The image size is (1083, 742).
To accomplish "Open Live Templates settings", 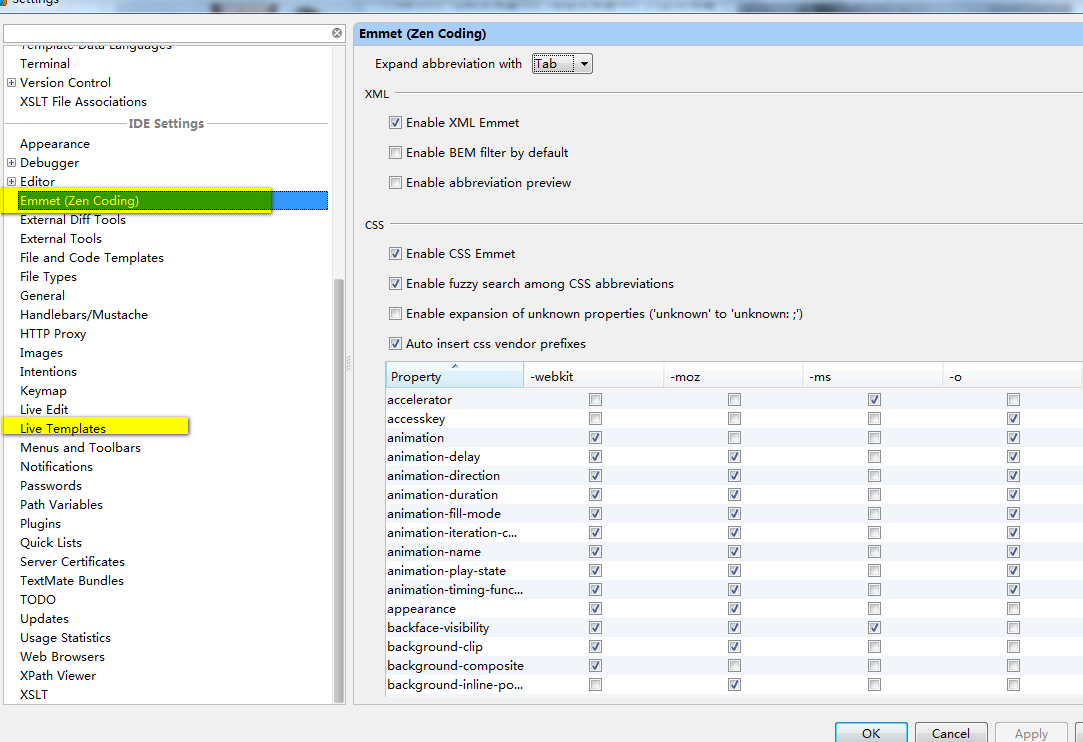I will [x=63, y=428].
